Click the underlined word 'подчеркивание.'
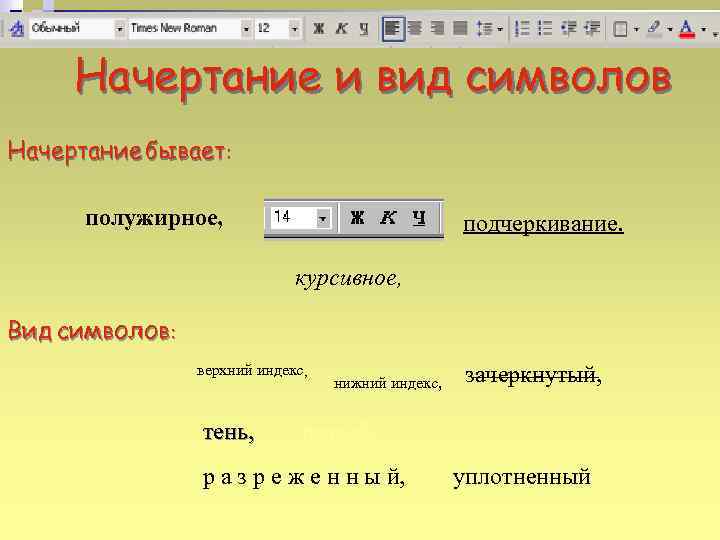720x540 pixels. click(543, 224)
